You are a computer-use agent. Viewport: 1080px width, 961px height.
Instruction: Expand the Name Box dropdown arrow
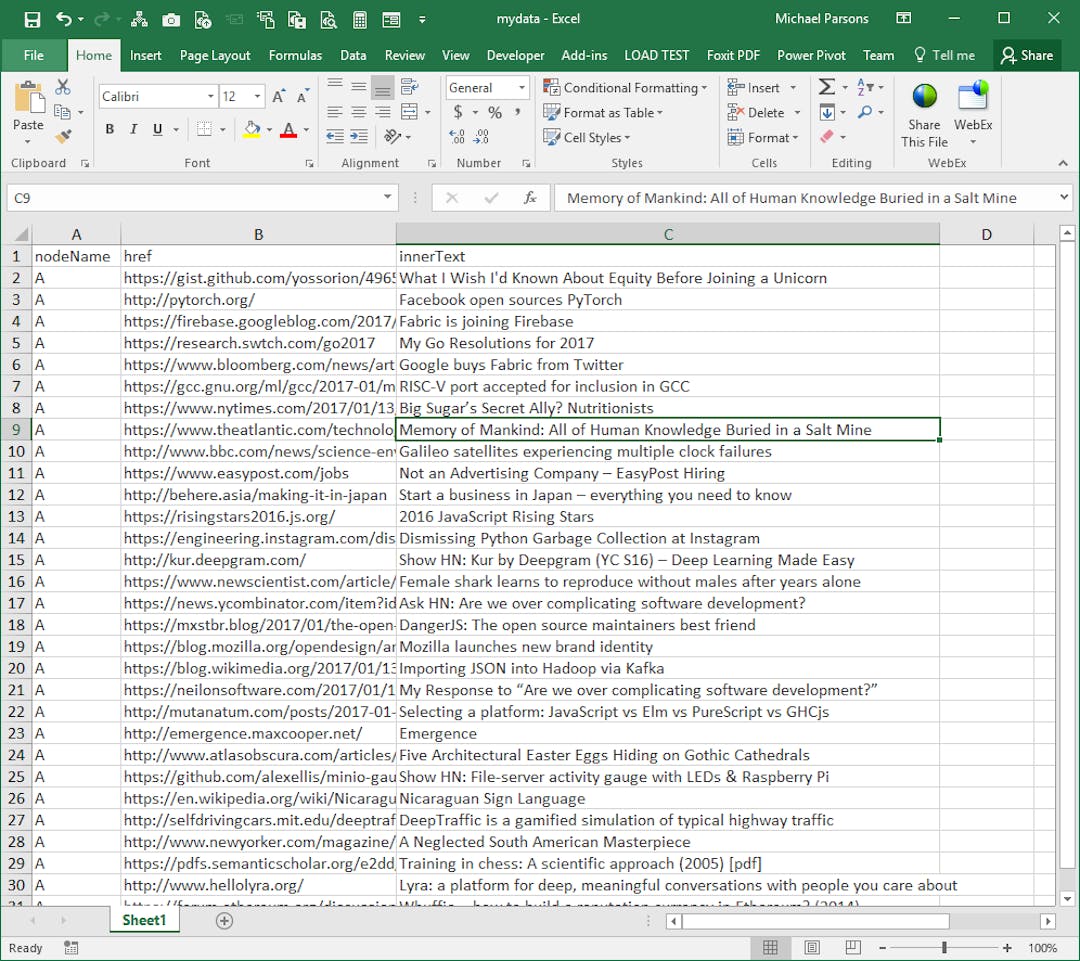tap(390, 197)
